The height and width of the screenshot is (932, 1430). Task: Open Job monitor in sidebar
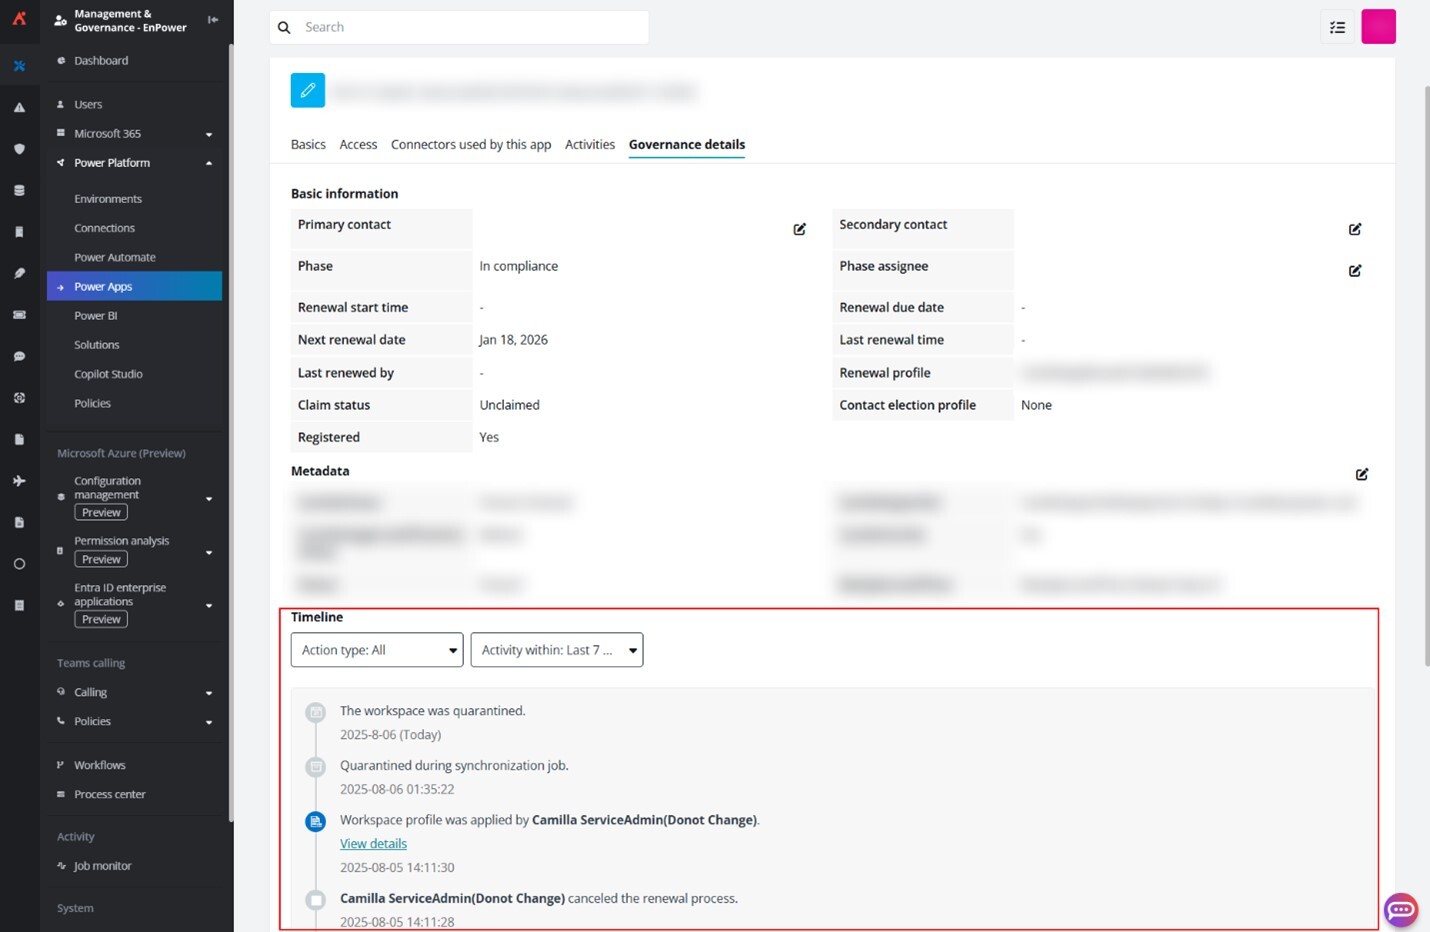102,866
